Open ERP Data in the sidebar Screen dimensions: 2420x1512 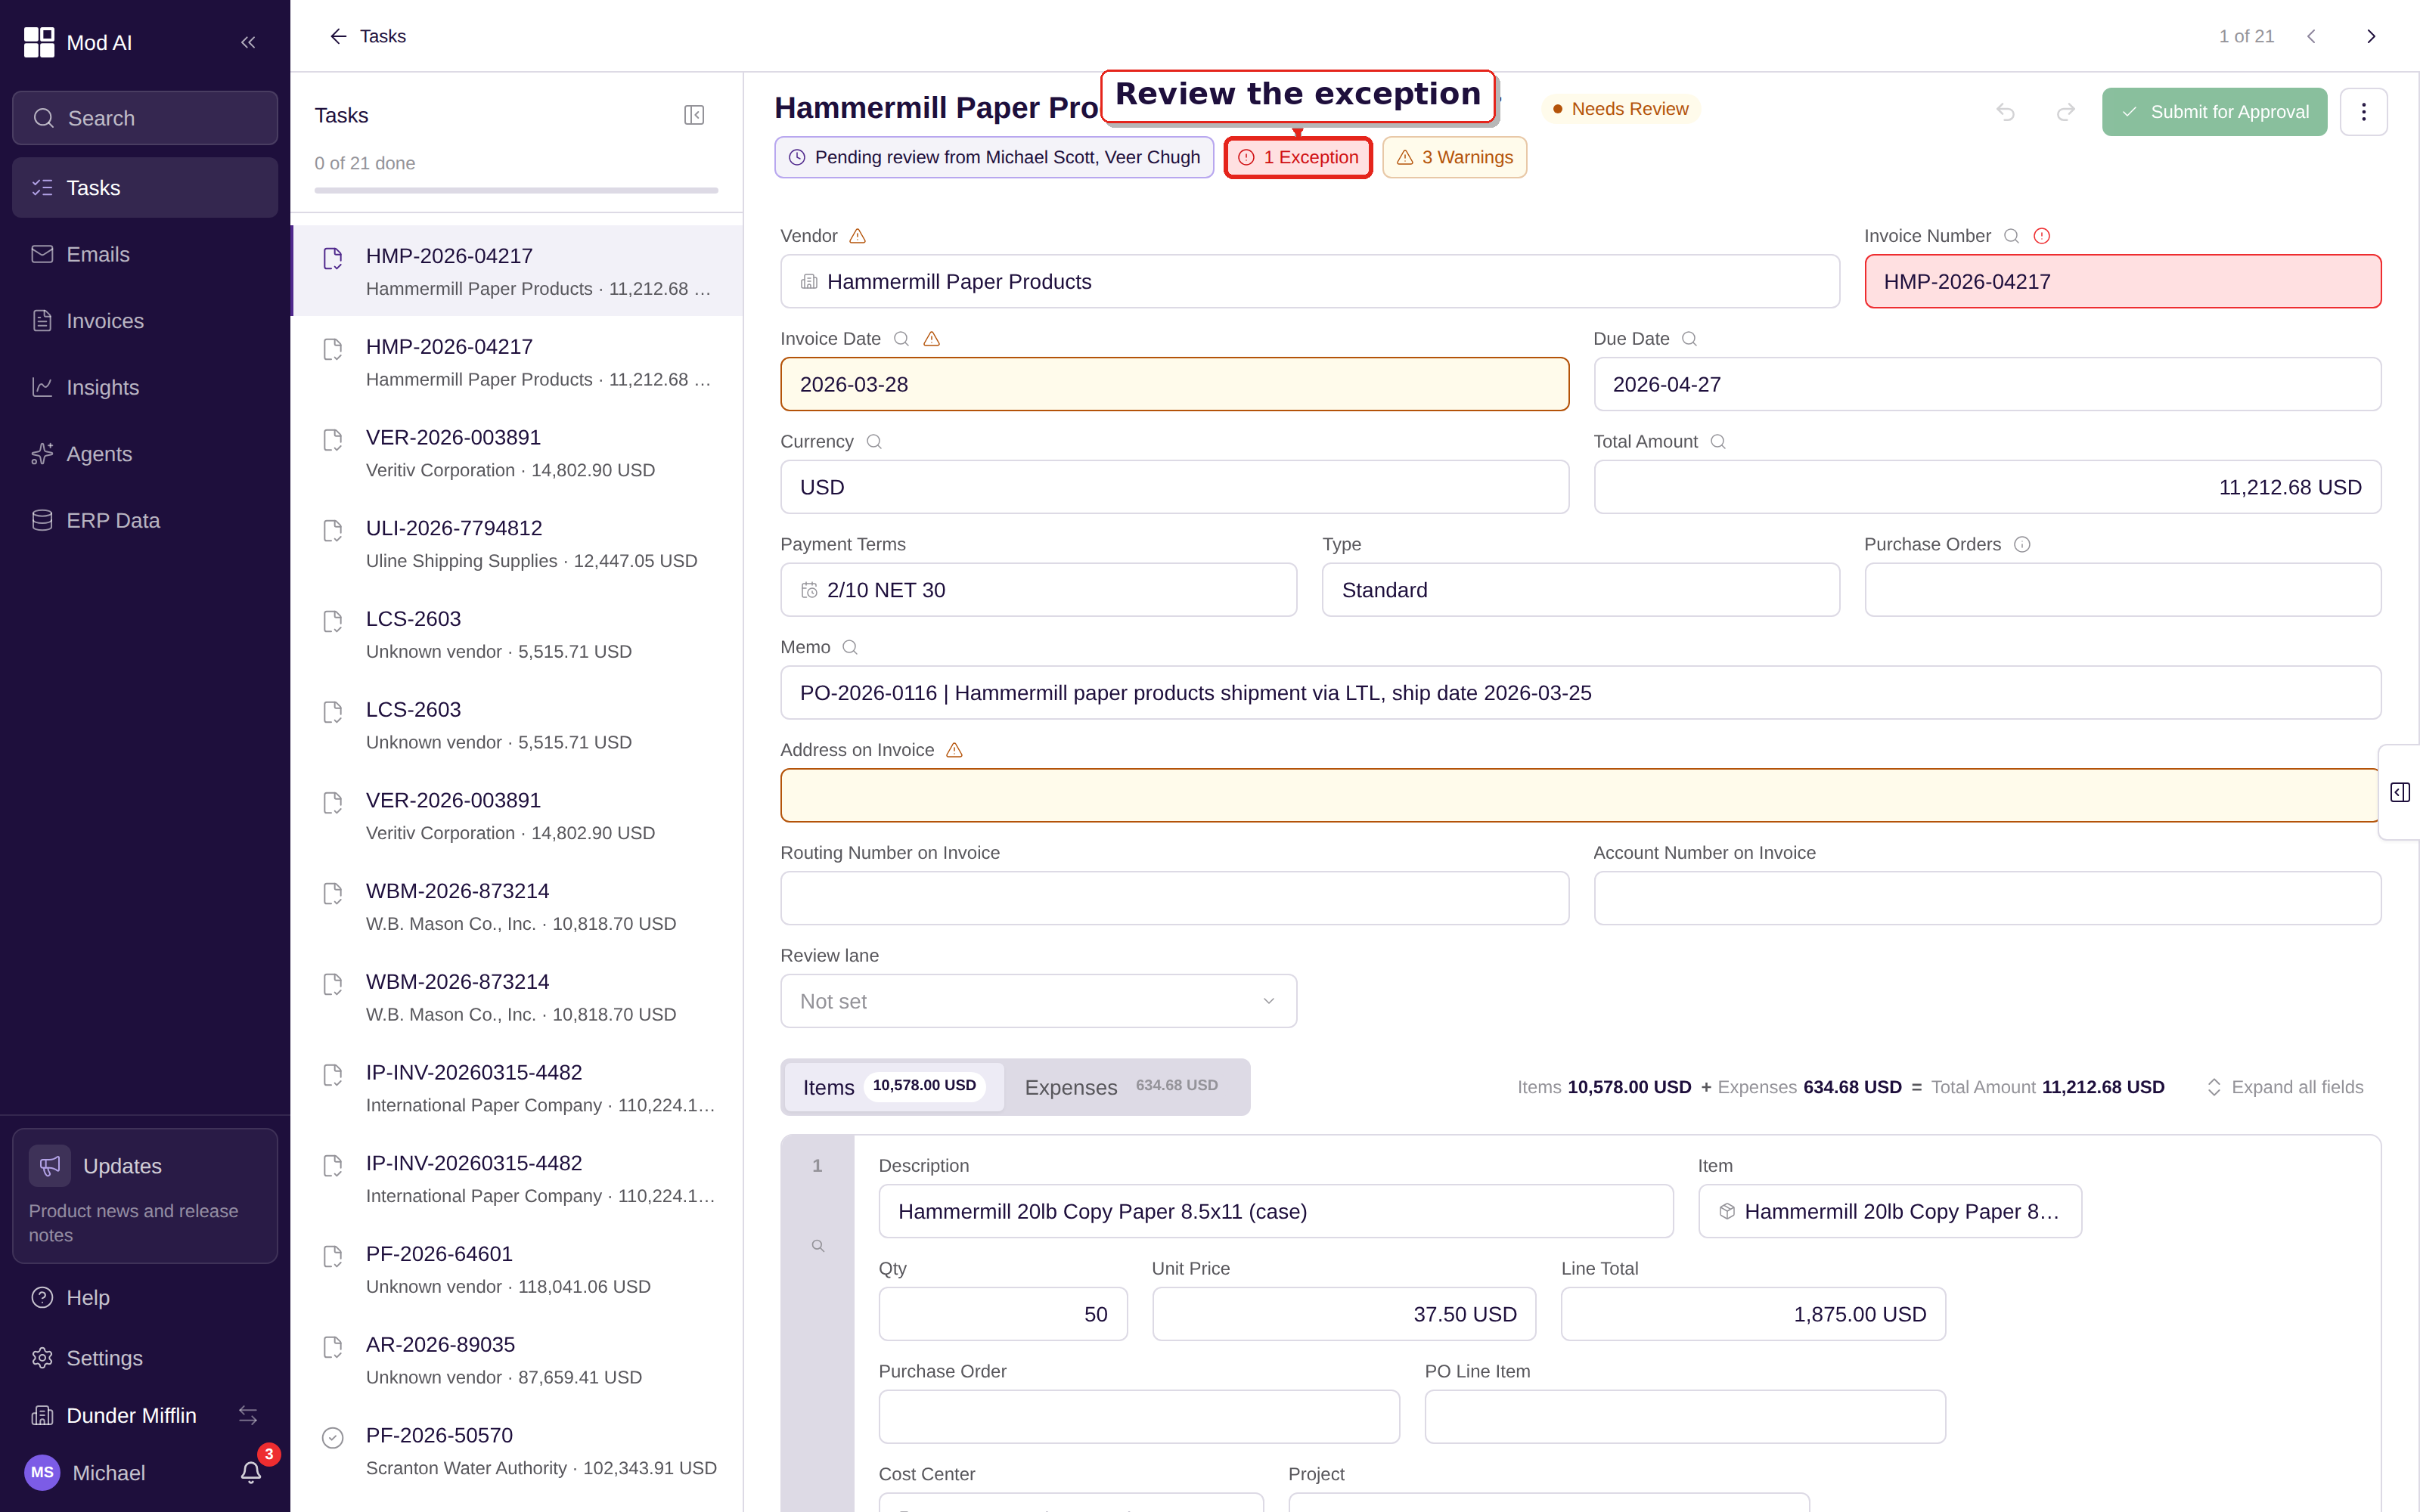click(x=145, y=520)
